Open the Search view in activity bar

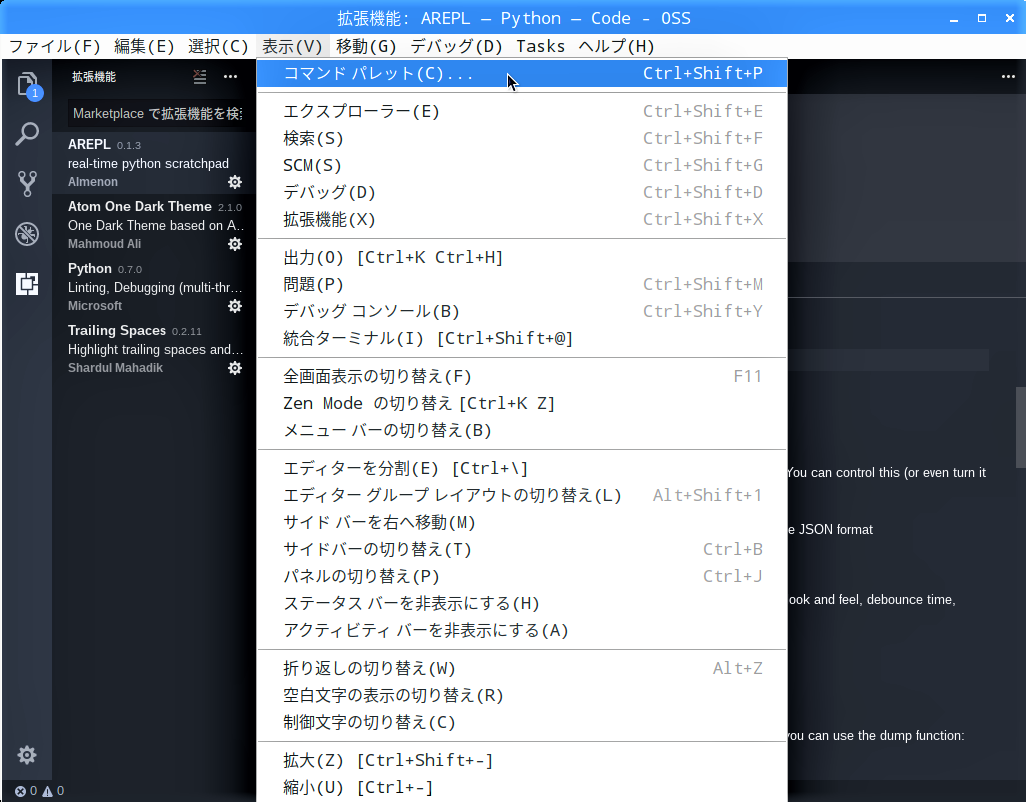(x=27, y=134)
